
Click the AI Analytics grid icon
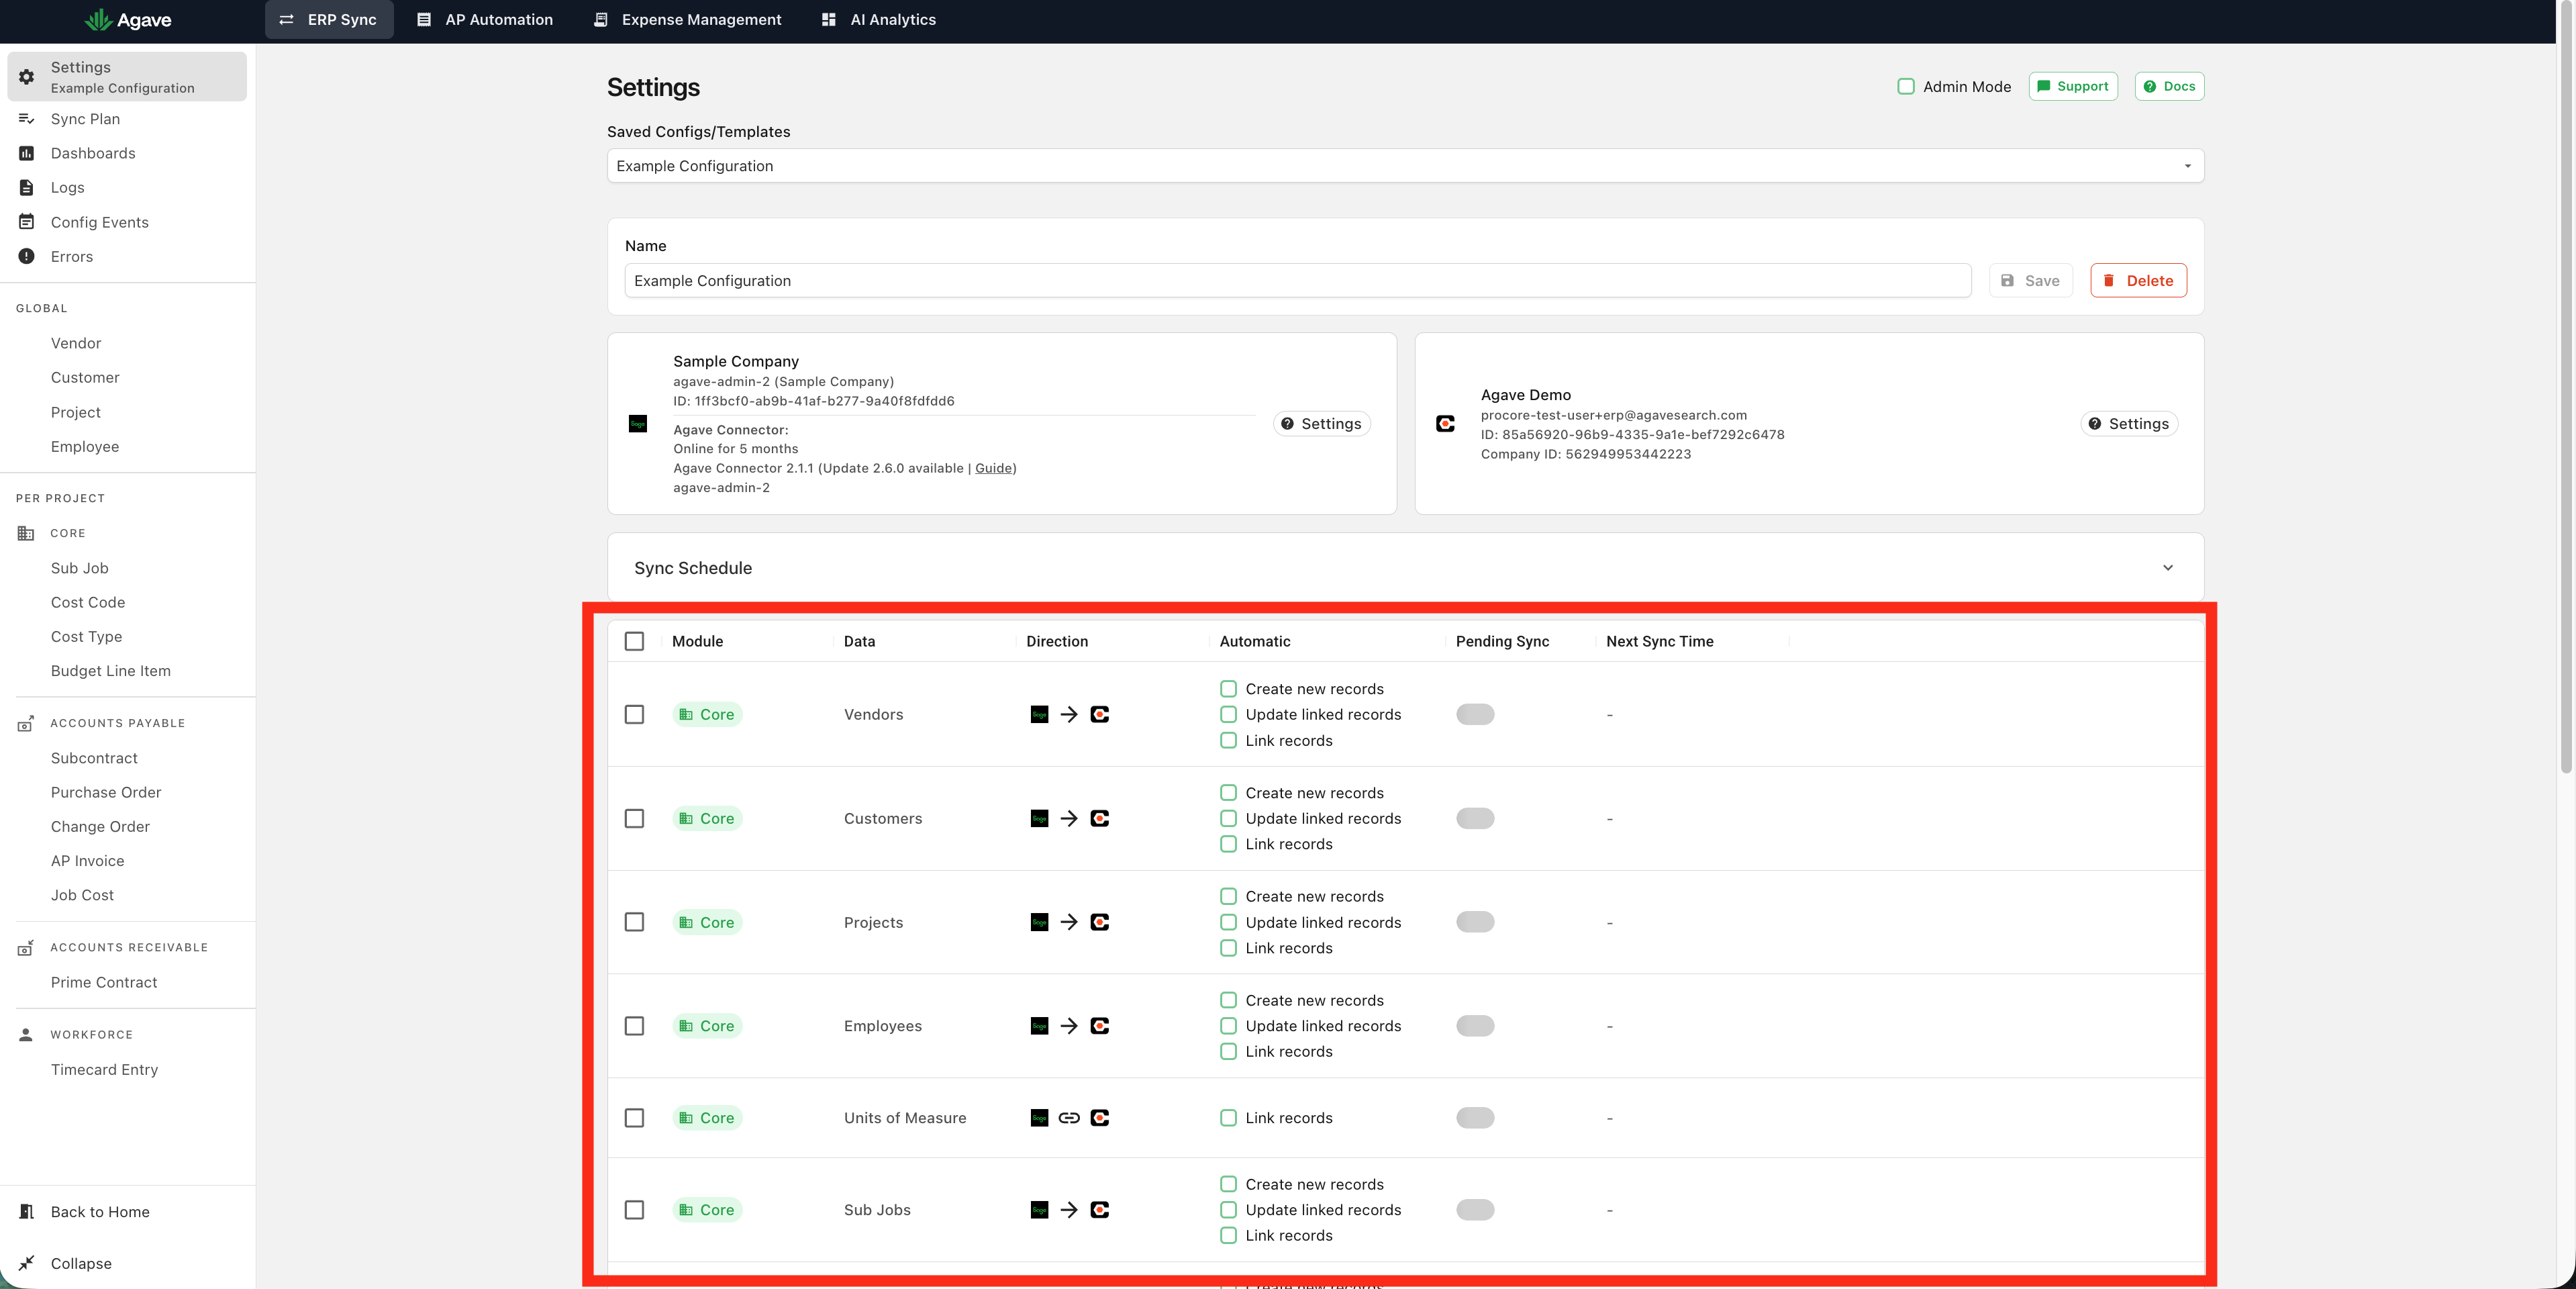click(x=828, y=20)
